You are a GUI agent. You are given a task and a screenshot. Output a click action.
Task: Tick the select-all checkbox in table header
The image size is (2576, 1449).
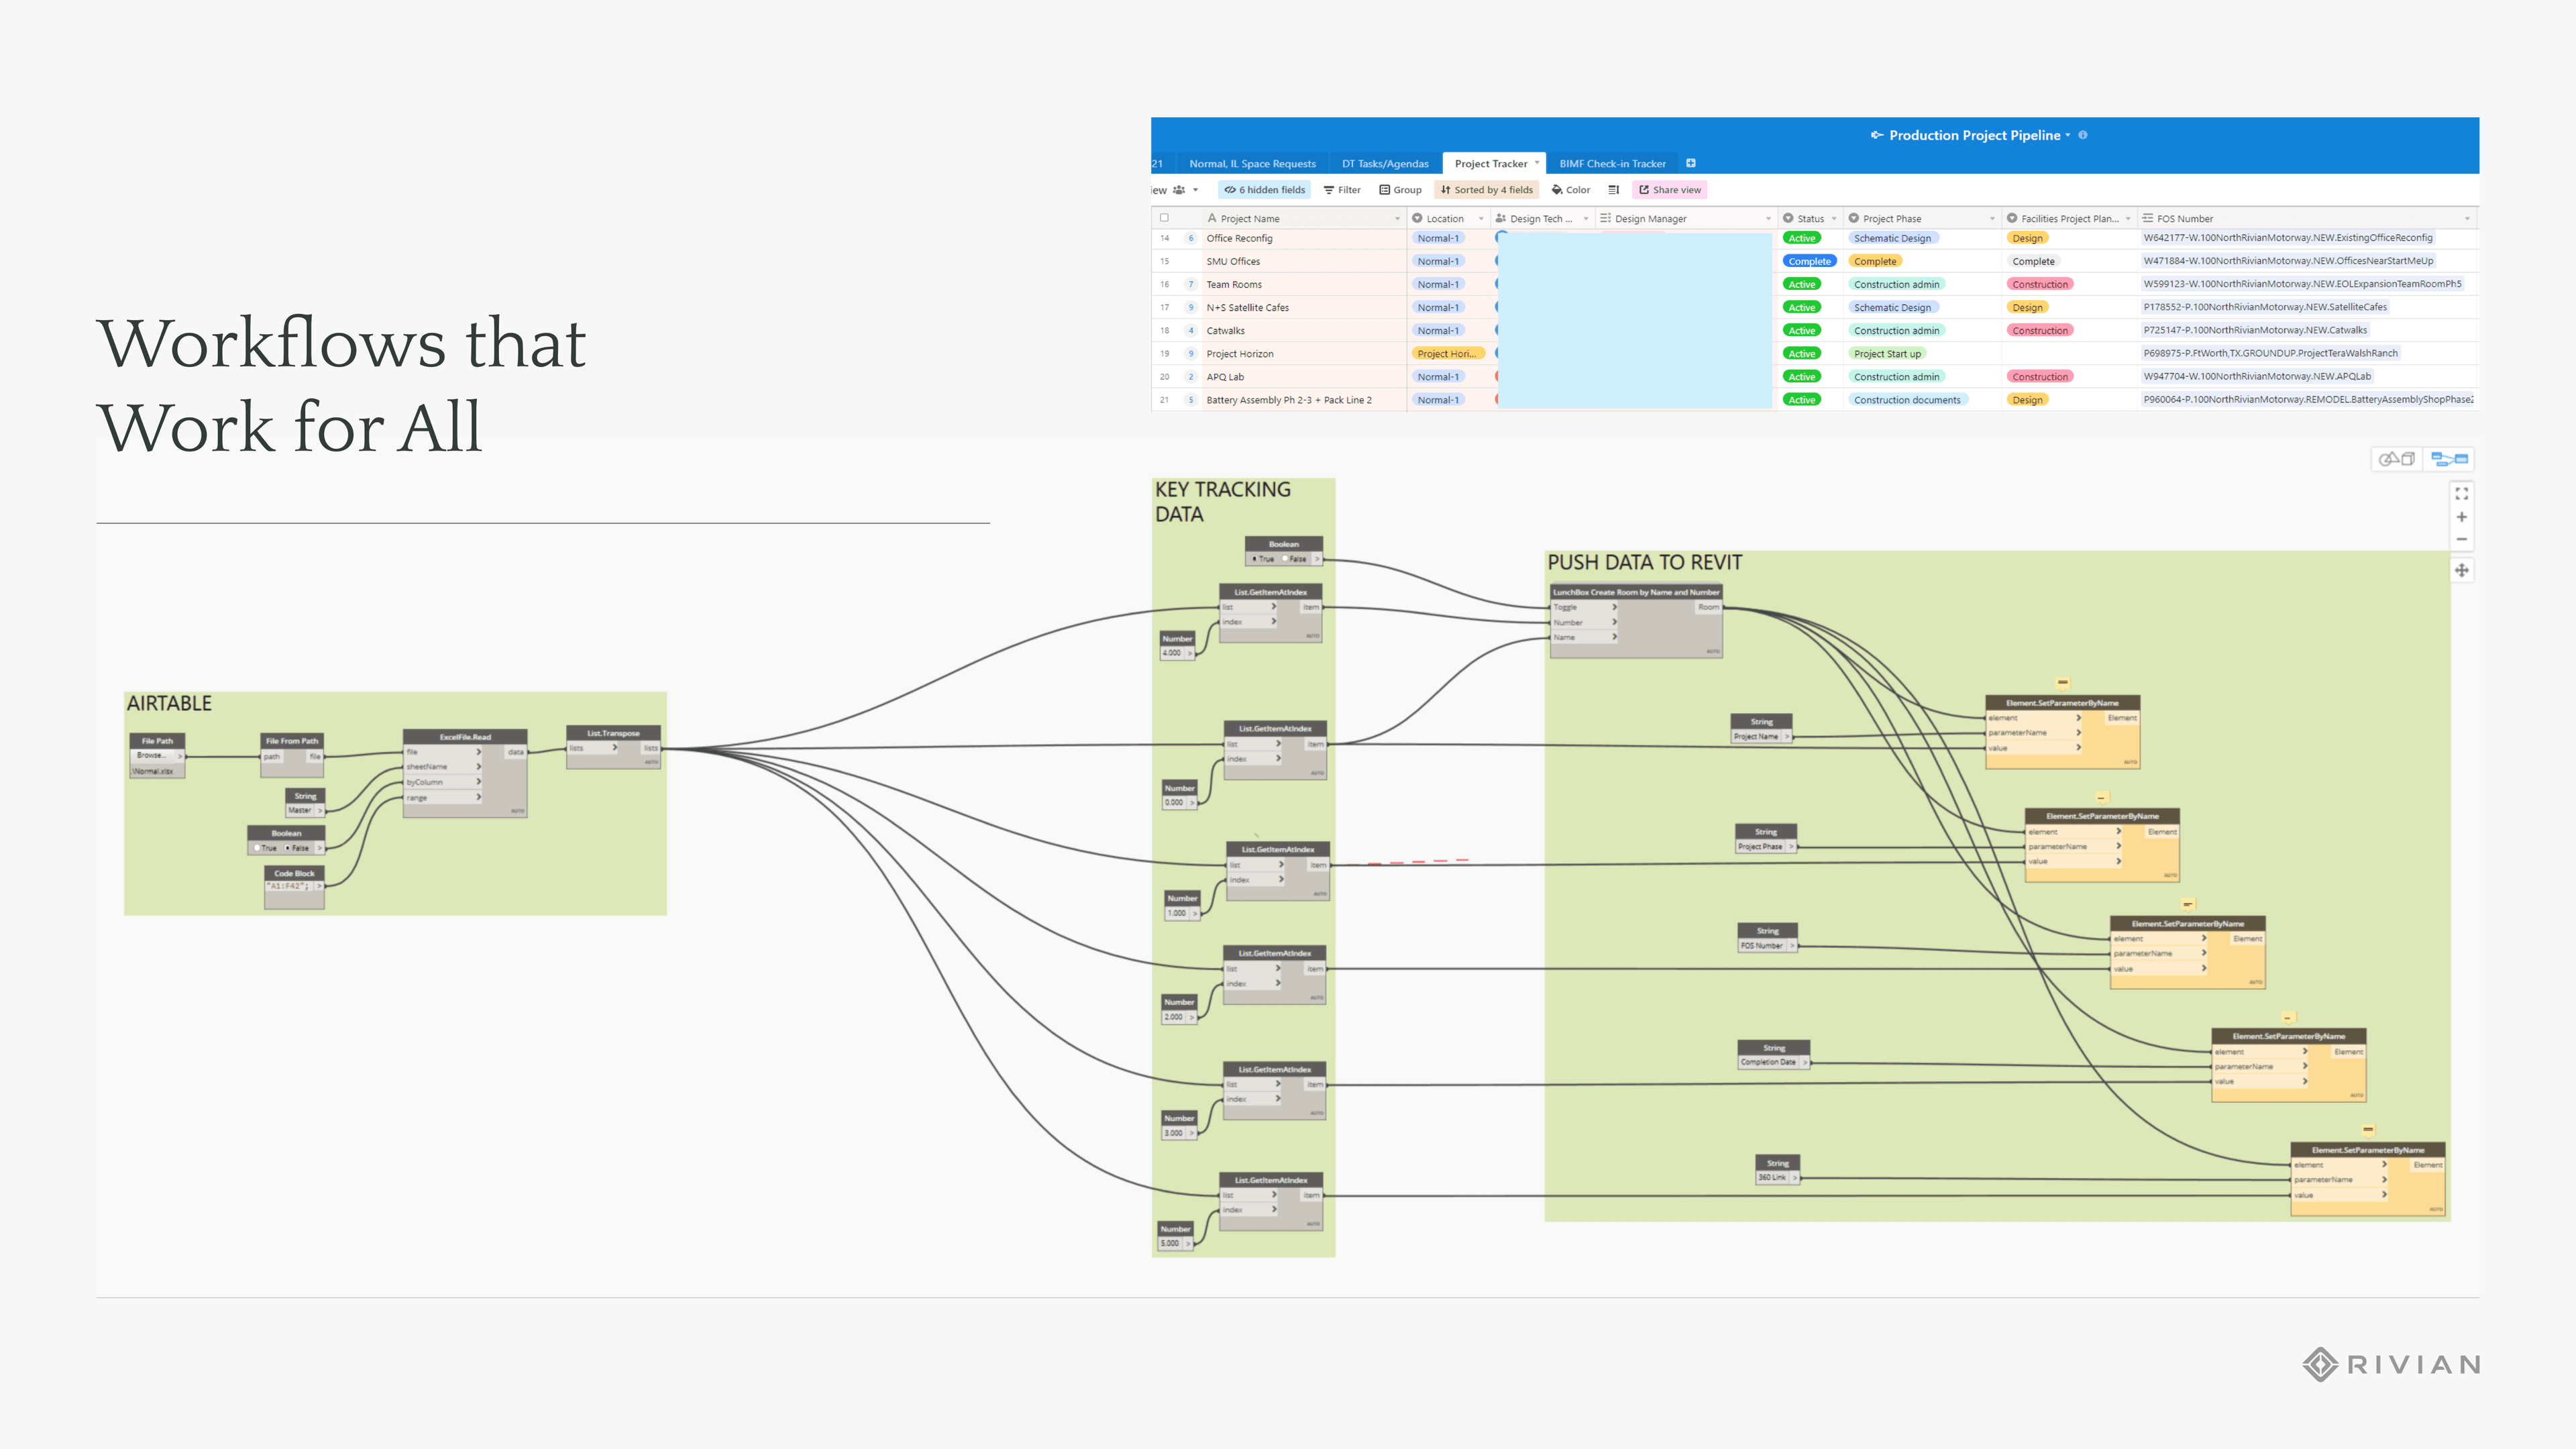(1164, 218)
